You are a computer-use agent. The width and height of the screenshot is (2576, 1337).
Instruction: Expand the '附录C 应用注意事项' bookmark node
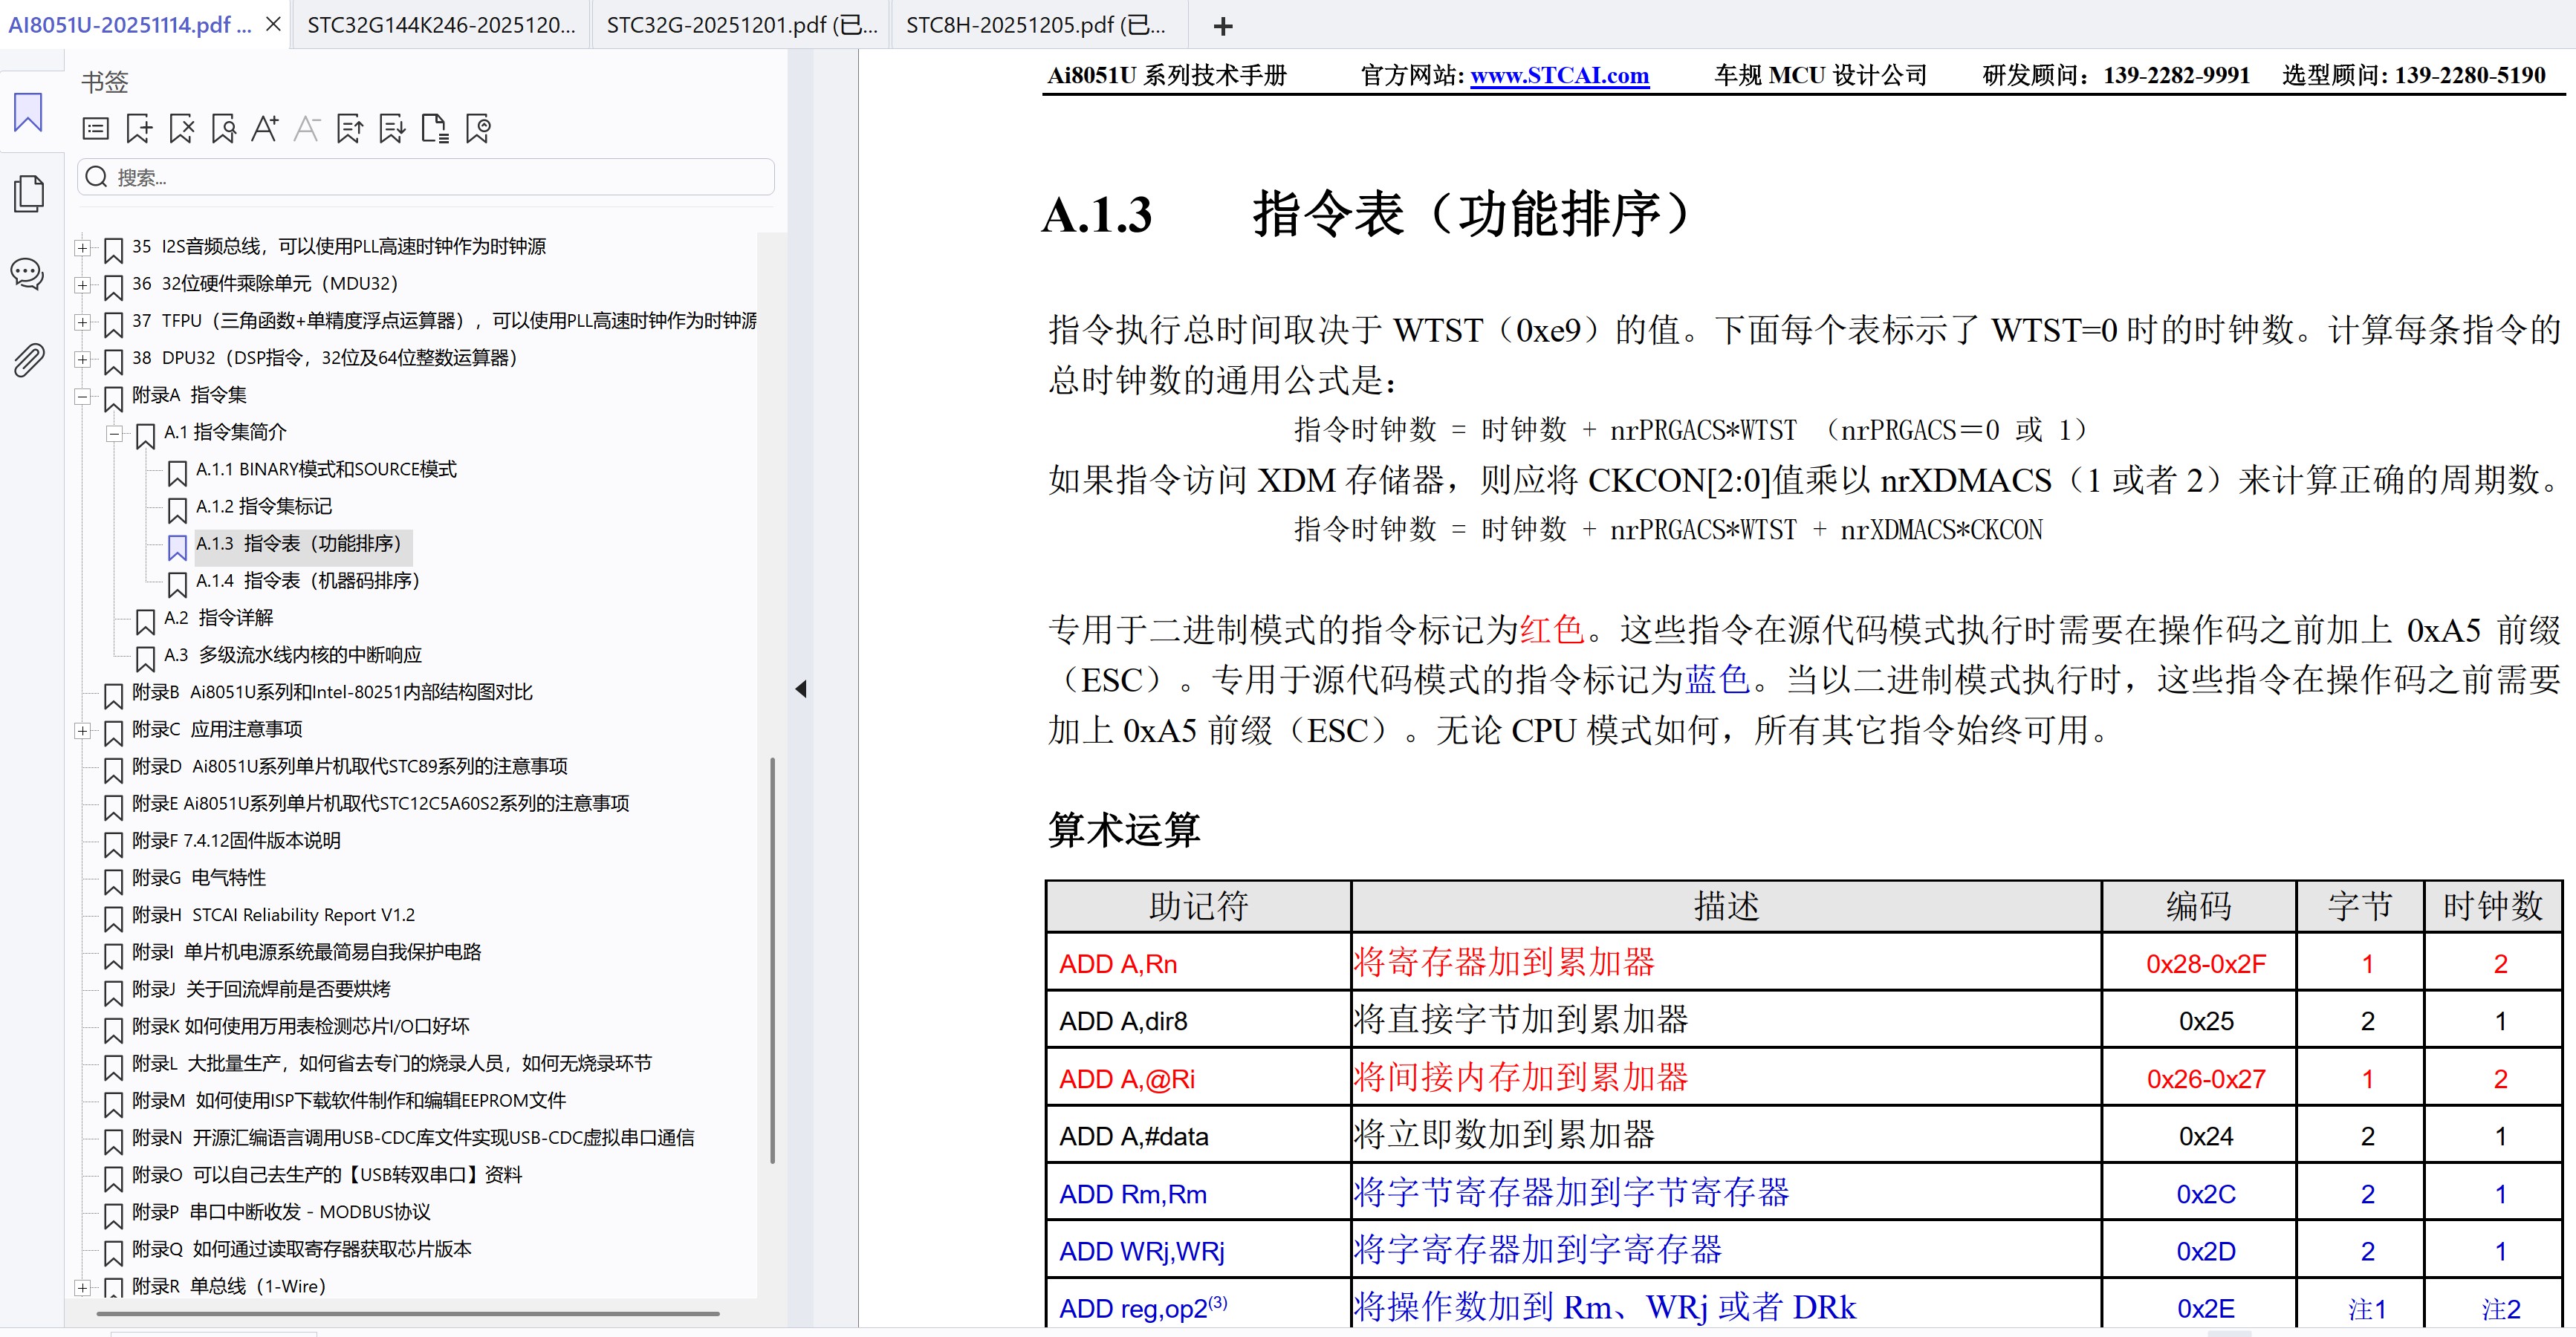tap(83, 731)
